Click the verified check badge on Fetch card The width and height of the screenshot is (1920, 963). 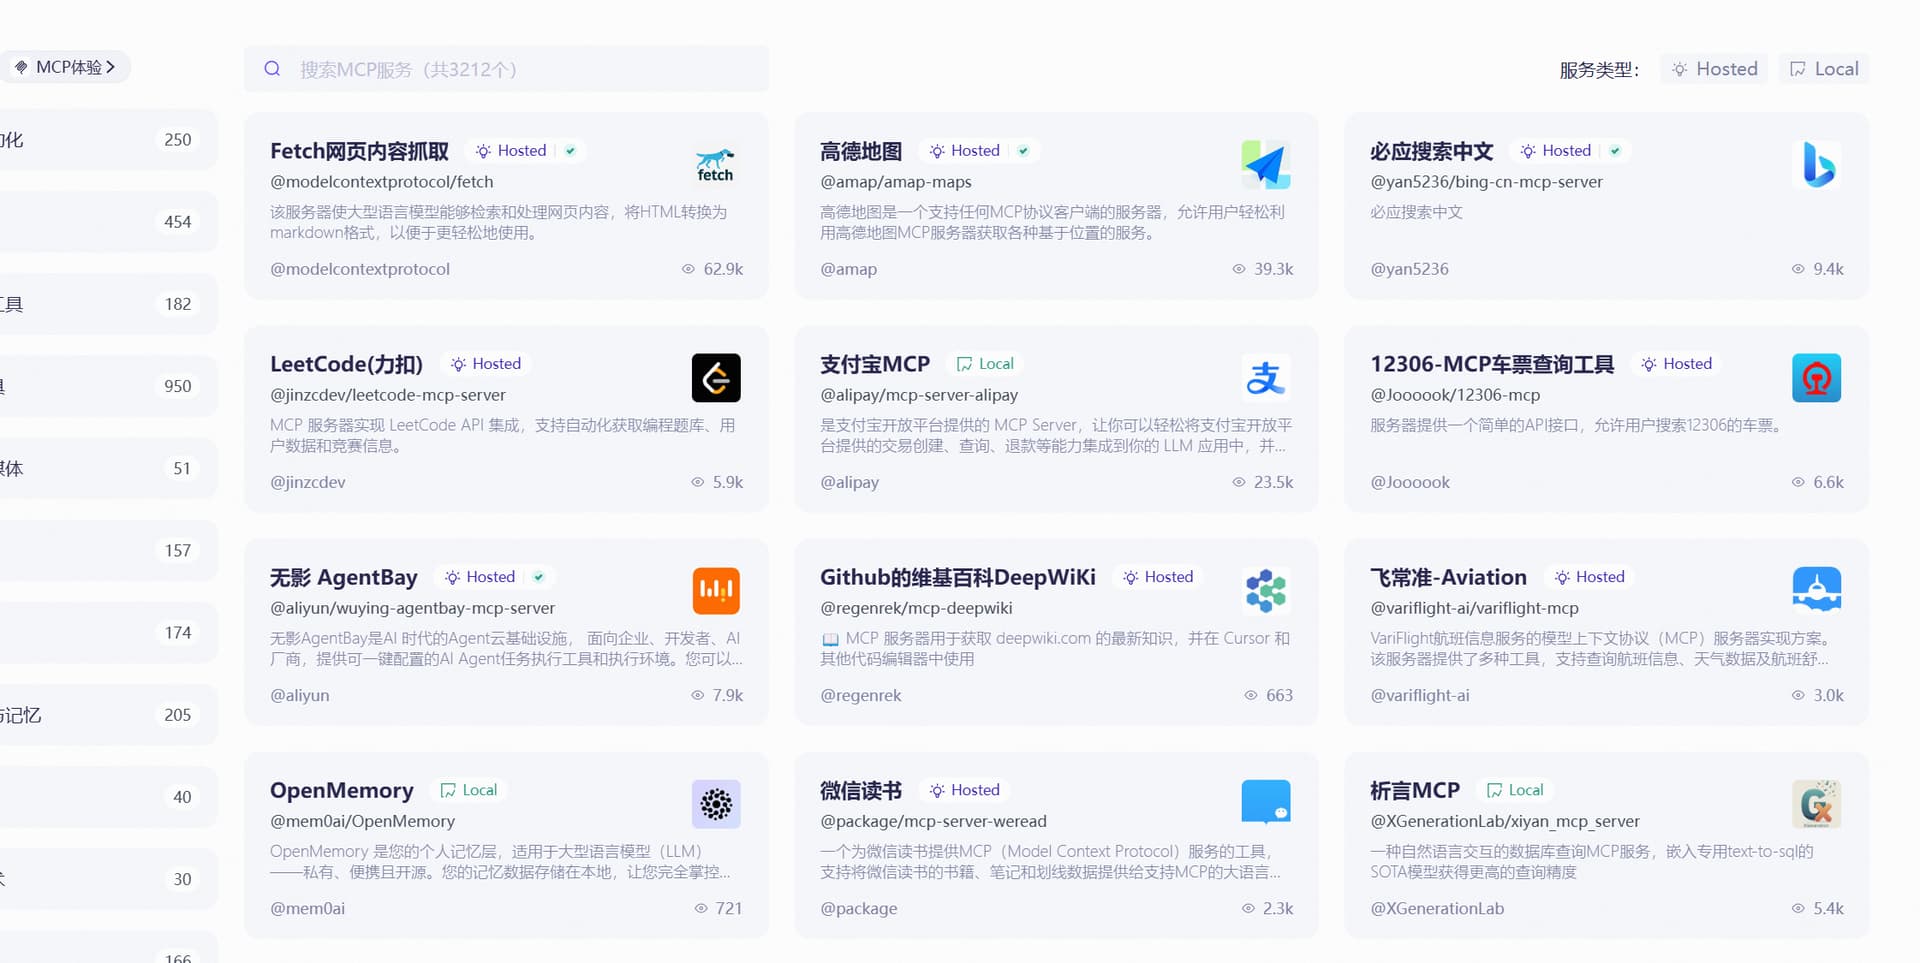pos(570,151)
